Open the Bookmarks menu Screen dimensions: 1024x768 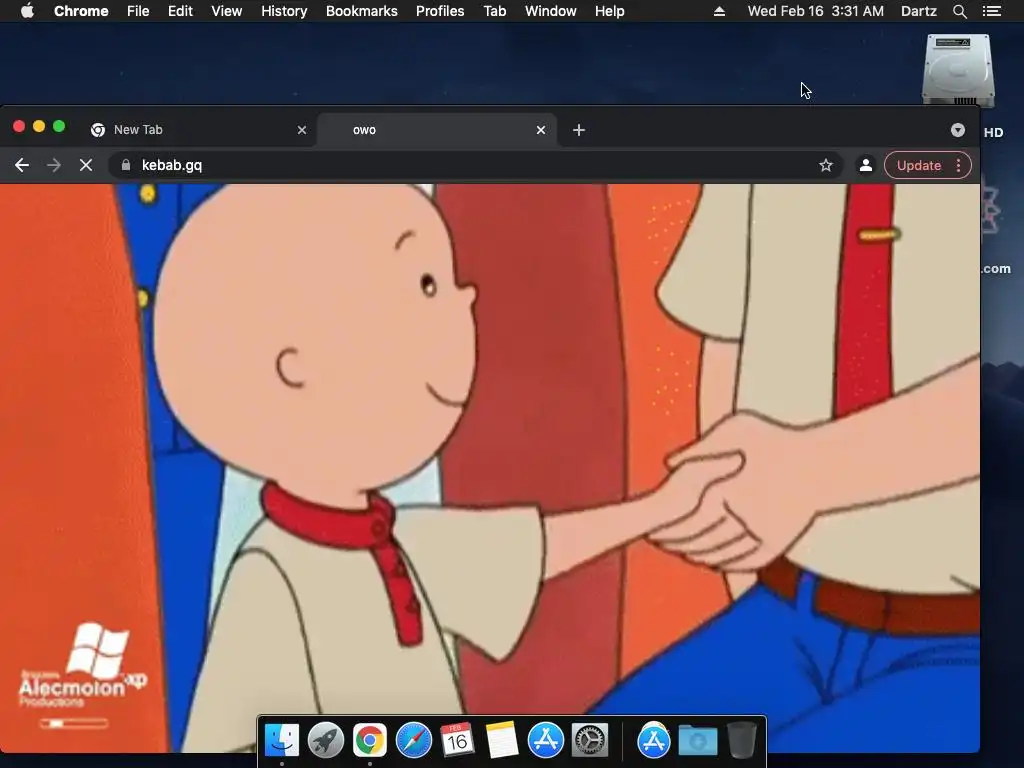(362, 11)
